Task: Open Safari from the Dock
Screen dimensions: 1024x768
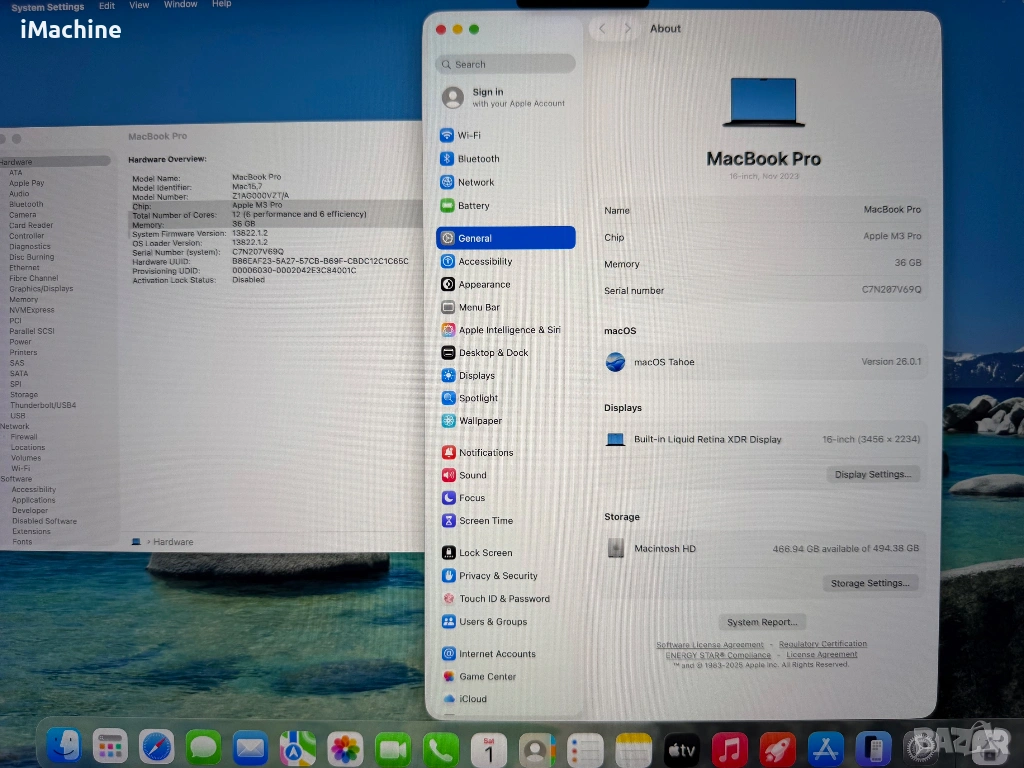Action: [157, 747]
